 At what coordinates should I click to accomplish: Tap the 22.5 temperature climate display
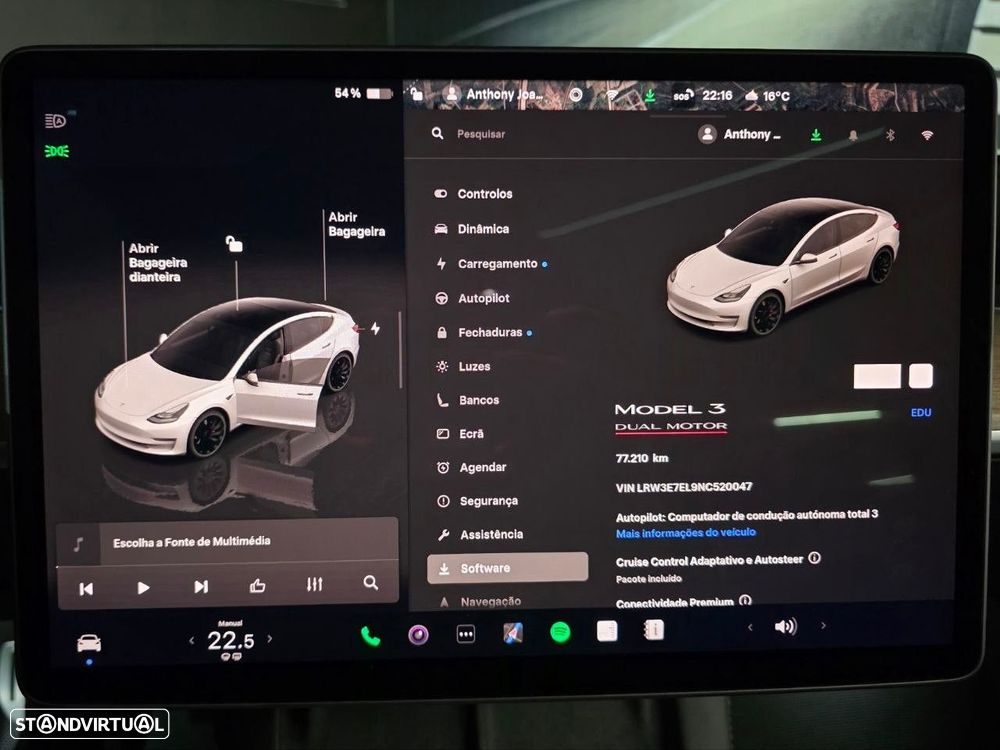point(230,640)
